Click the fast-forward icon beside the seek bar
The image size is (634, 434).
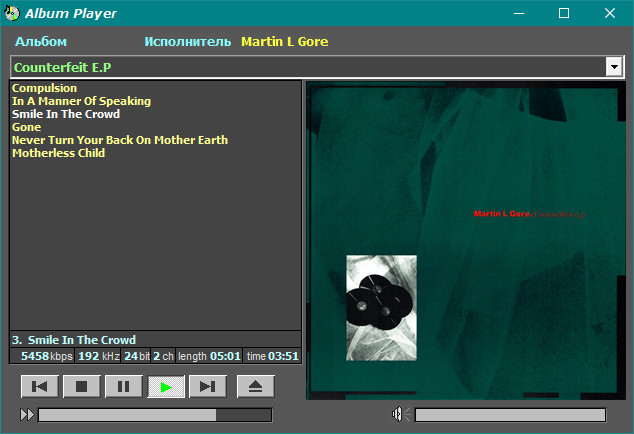tap(27, 415)
